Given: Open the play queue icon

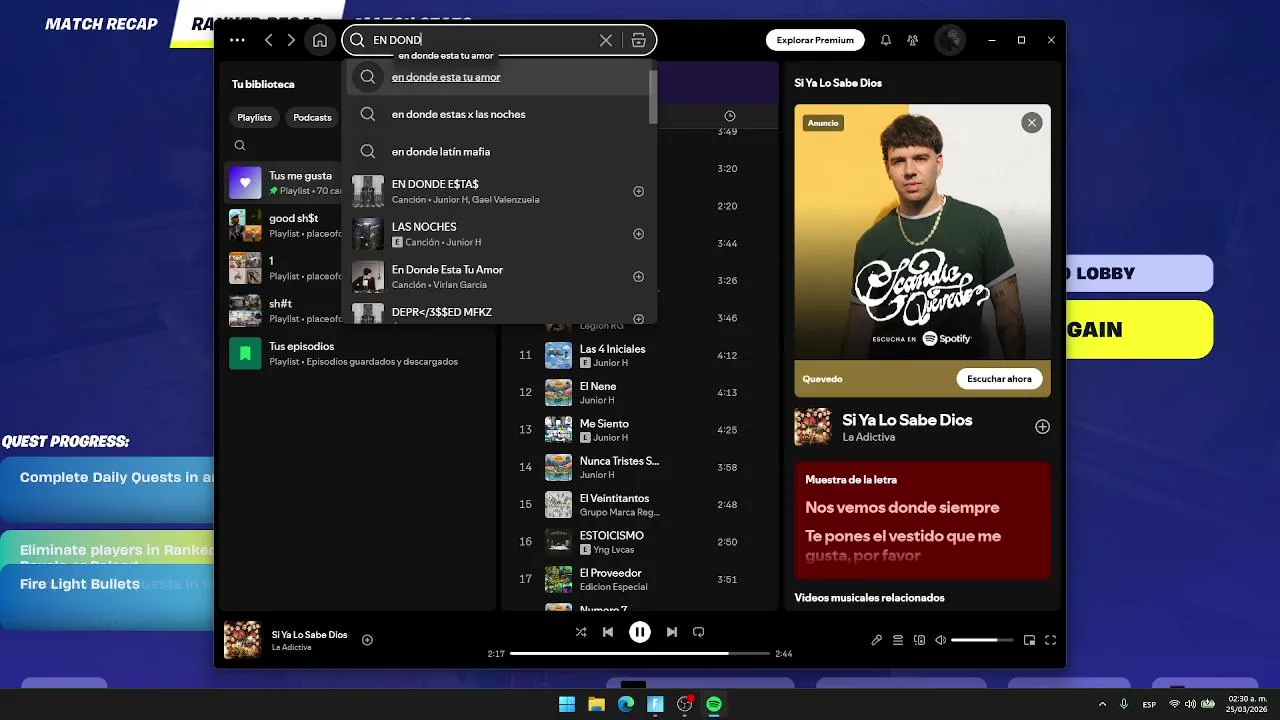Looking at the screenshot, I should tap(898, 640).
